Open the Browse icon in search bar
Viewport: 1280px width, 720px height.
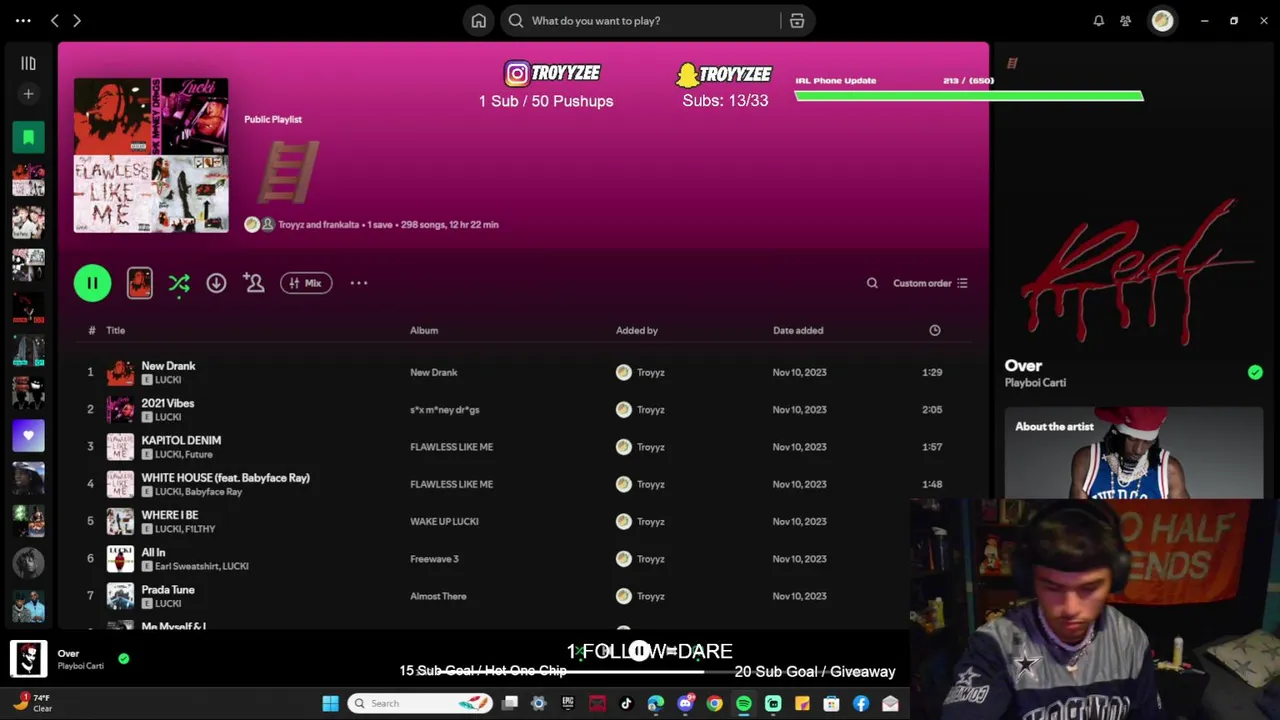797,20
